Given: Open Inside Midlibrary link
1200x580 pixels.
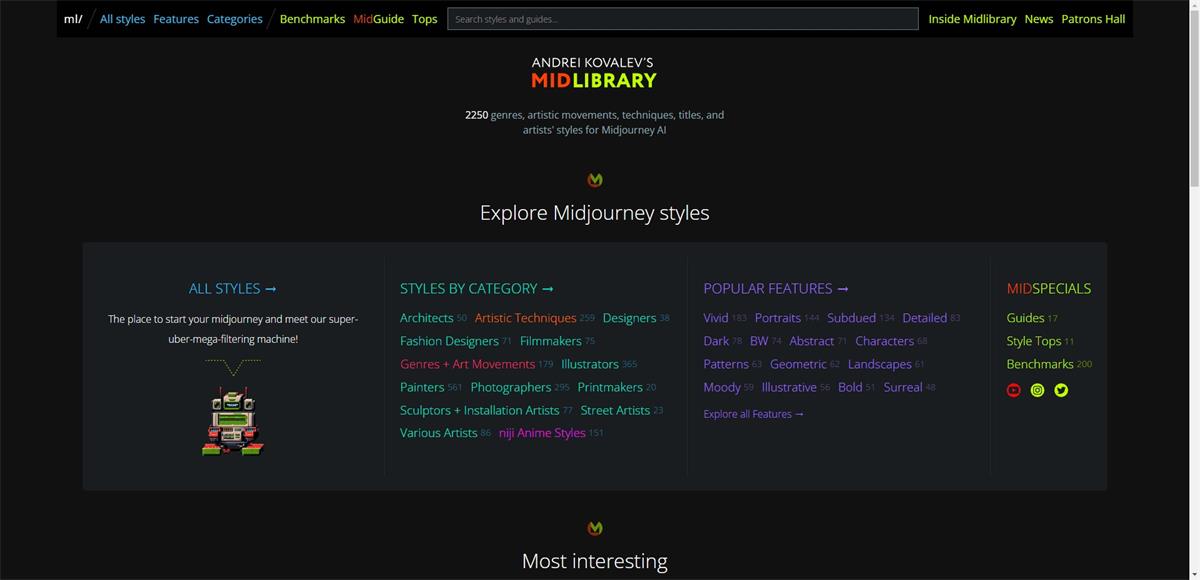Looking at the screenshot, I should click(972, 19).
